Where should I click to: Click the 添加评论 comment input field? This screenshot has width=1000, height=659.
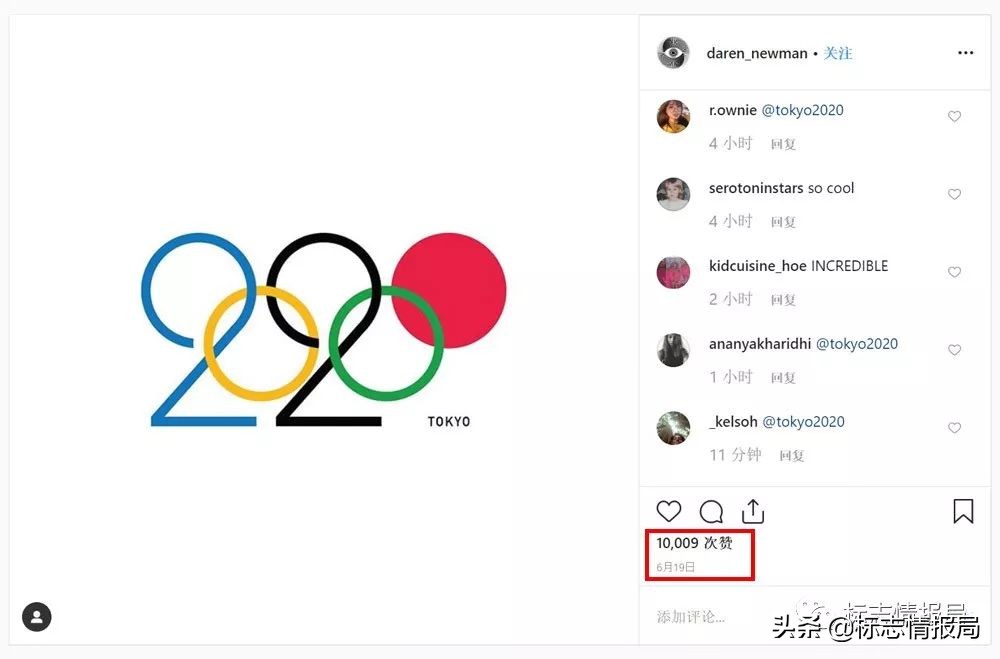coord(690,617)
